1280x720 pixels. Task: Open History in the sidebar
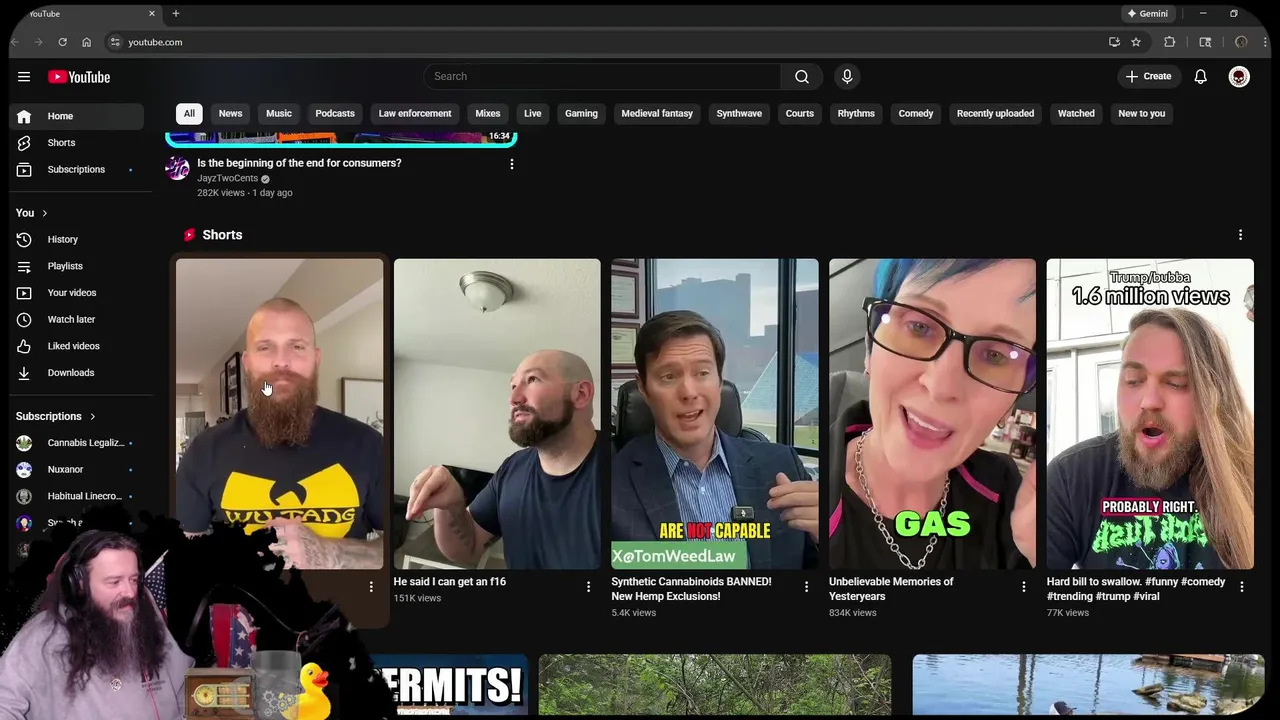click(76, 240)
